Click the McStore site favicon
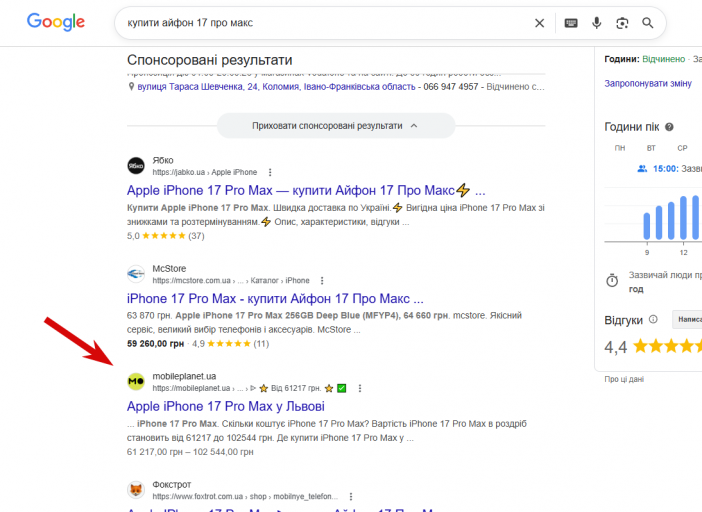 136,274
